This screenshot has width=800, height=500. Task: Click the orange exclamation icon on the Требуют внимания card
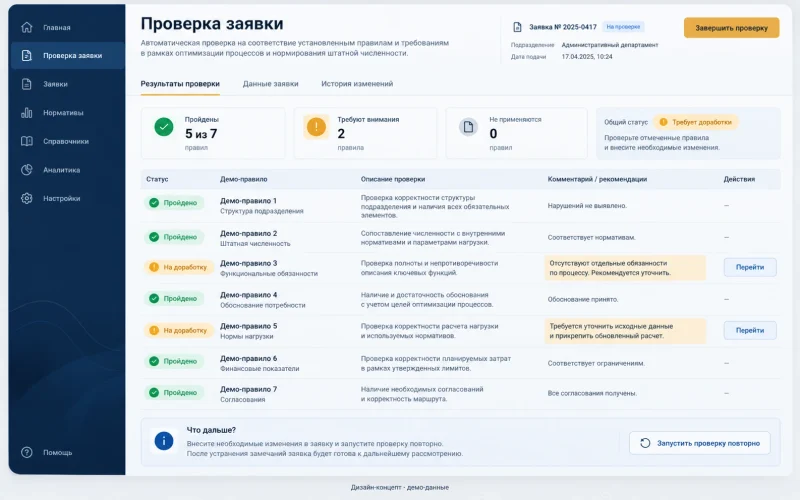coord(316,127)
